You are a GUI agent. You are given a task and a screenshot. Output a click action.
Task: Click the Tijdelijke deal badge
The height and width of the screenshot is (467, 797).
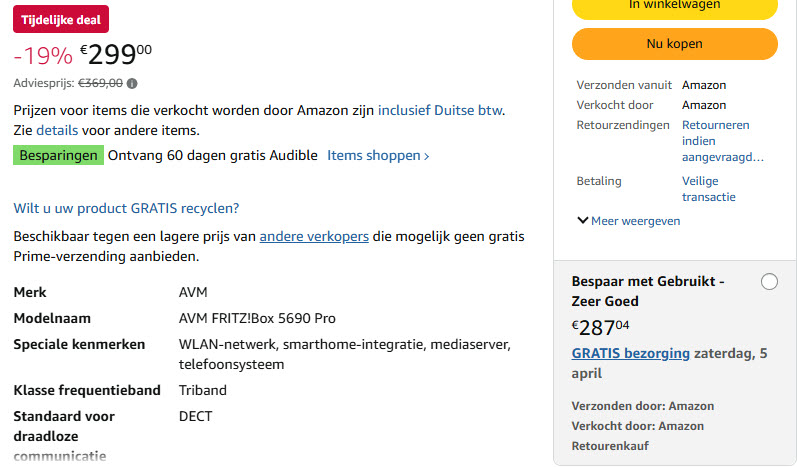click(61, 21)
